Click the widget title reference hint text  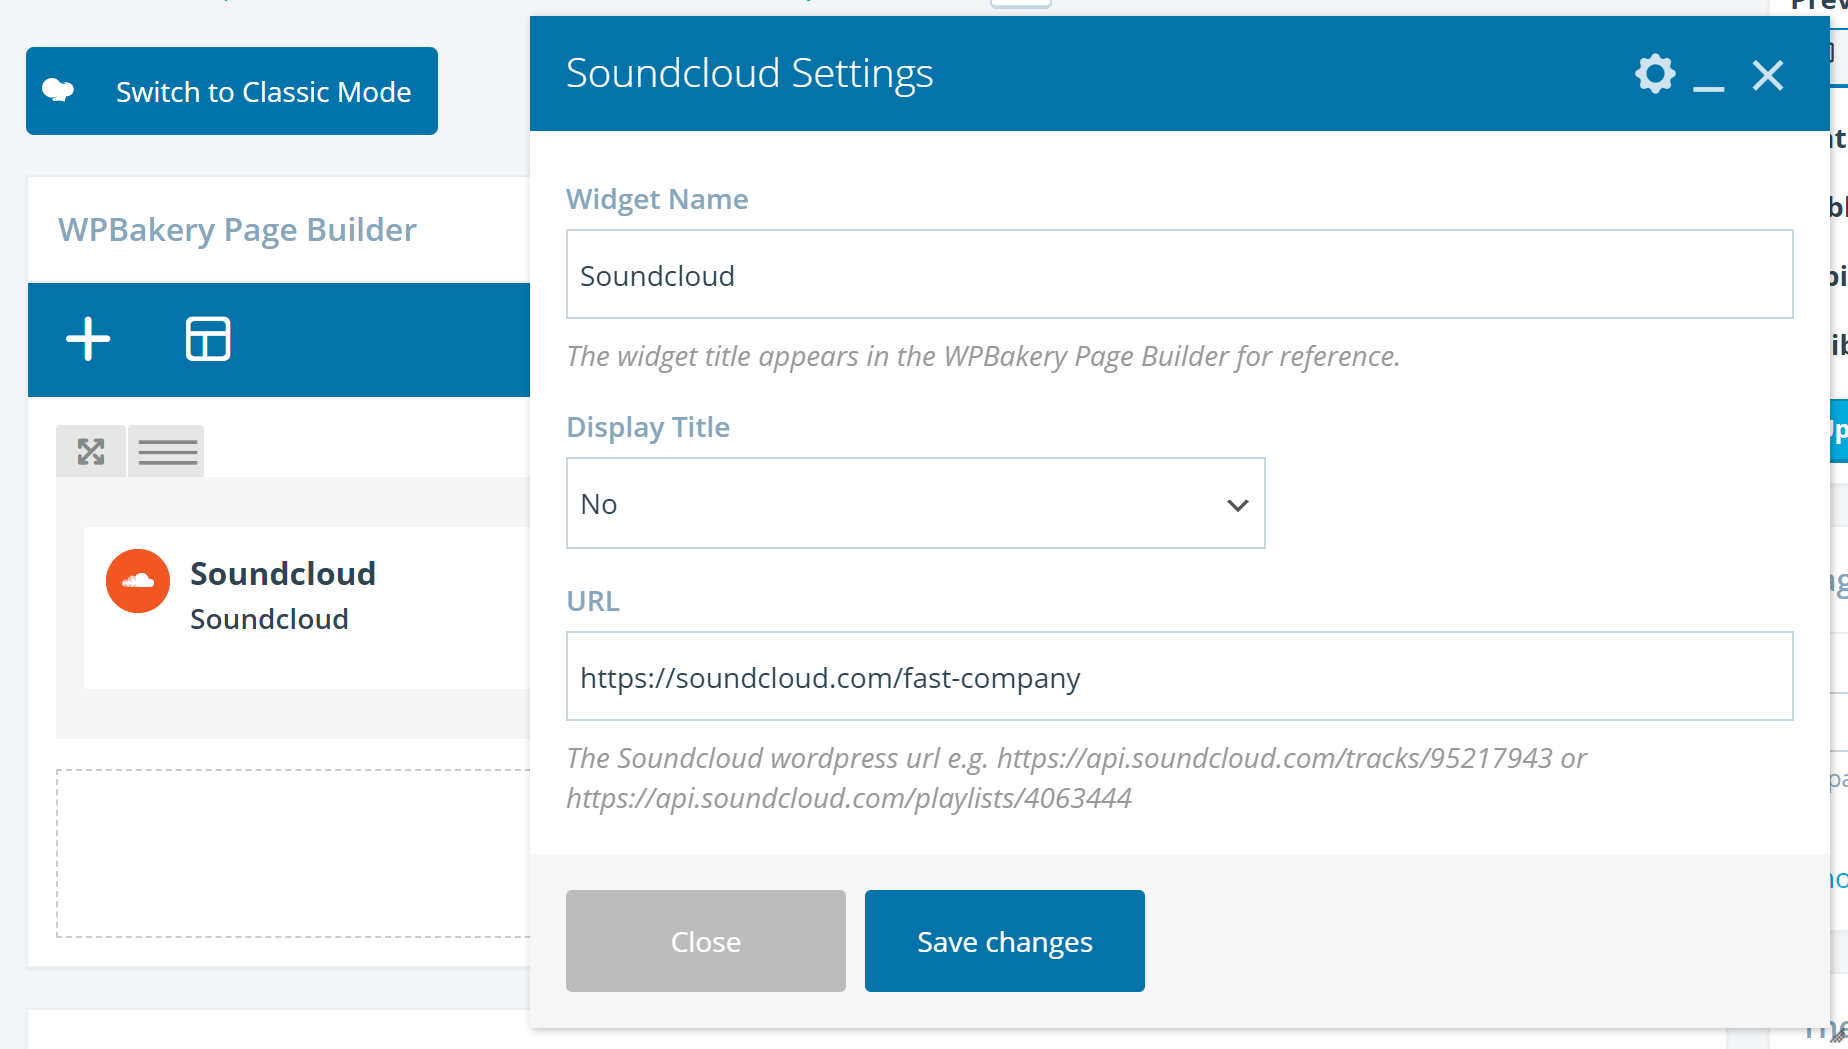pos(983,356)
